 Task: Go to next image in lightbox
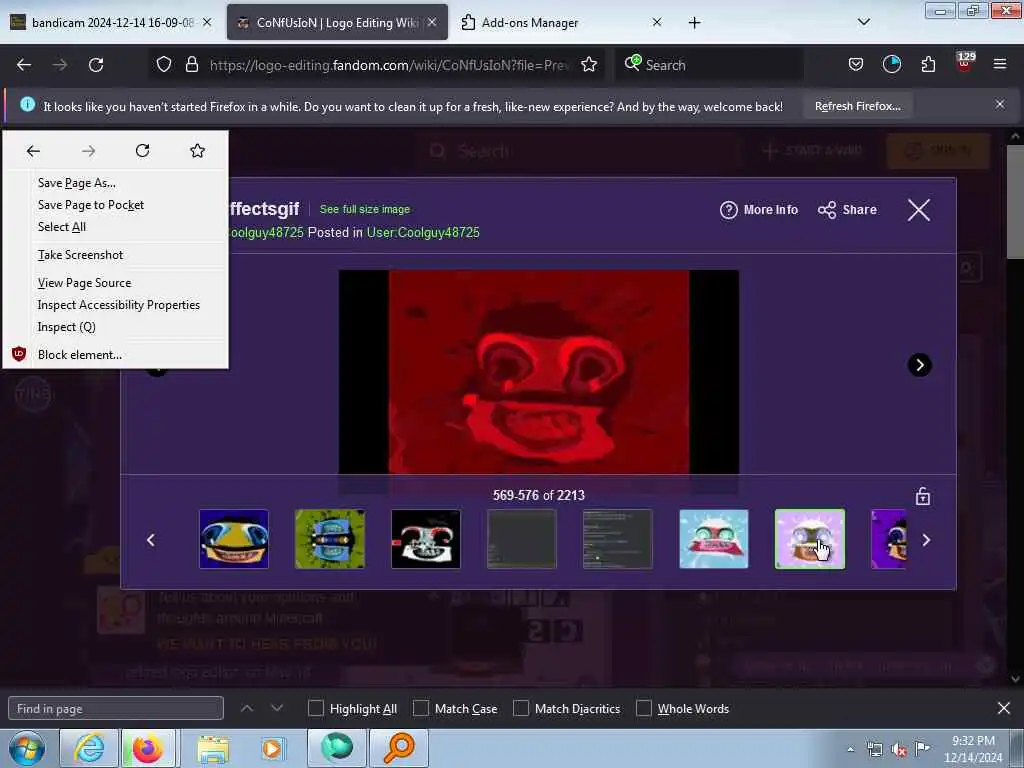920,365
